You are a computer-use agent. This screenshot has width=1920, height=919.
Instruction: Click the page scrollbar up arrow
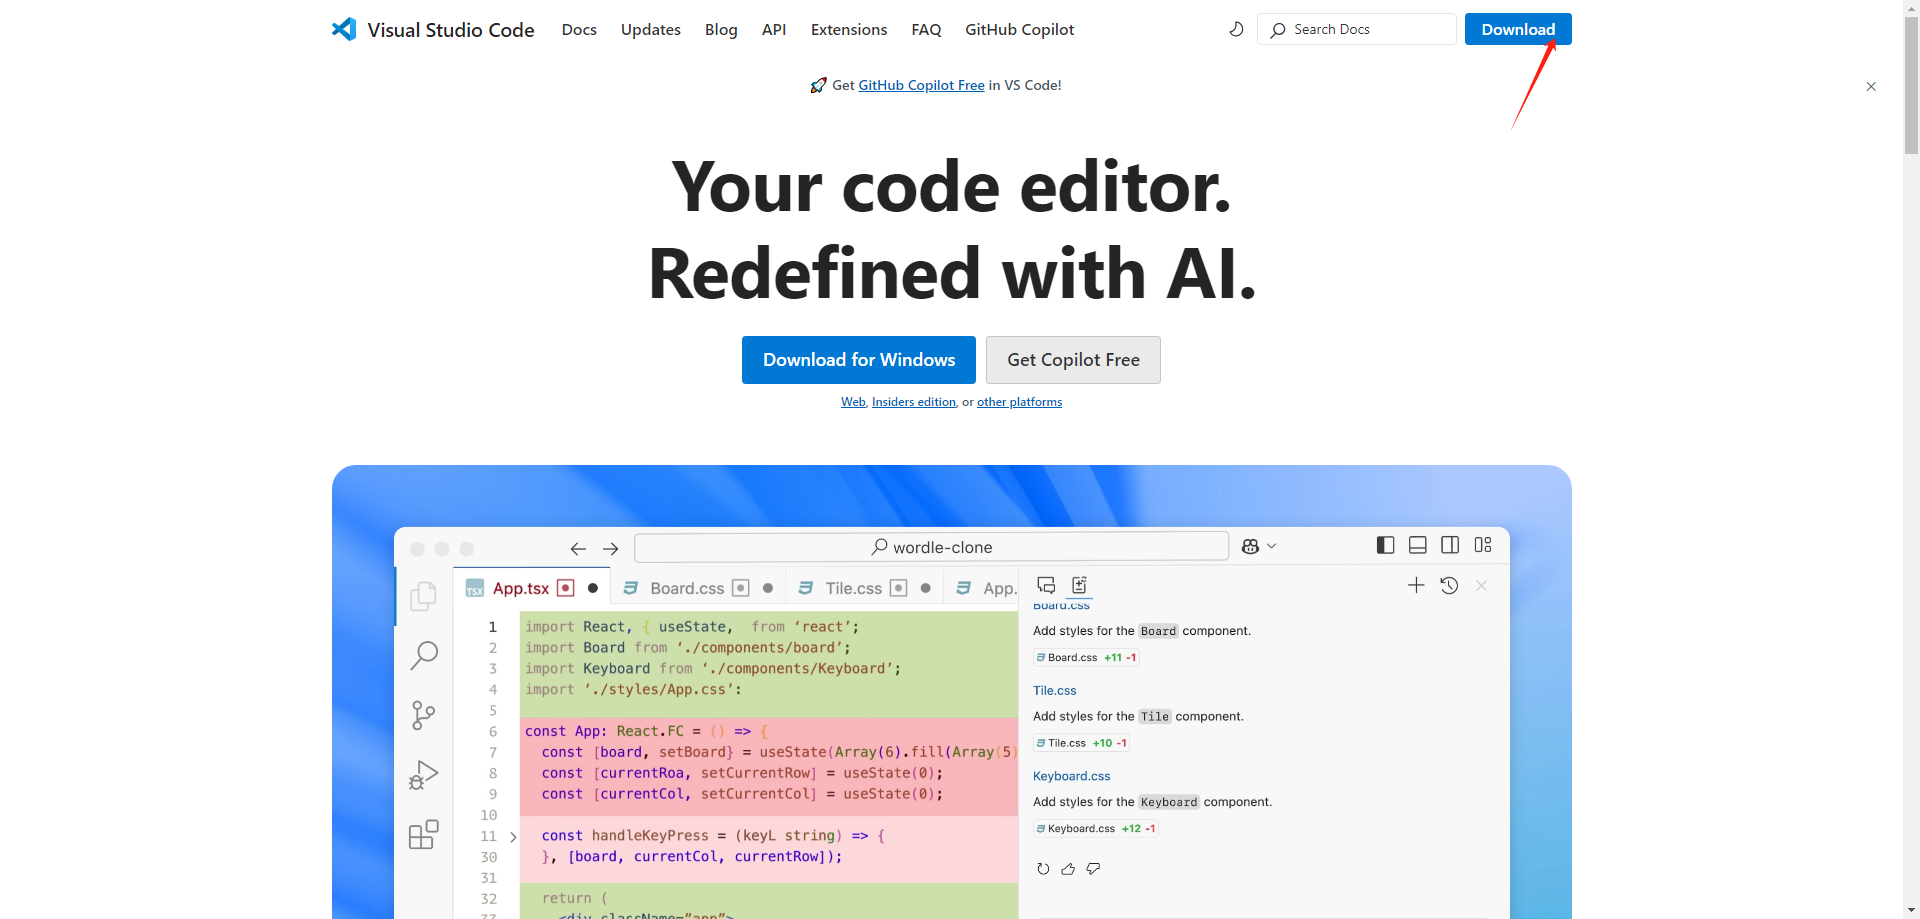(1911, 8)
